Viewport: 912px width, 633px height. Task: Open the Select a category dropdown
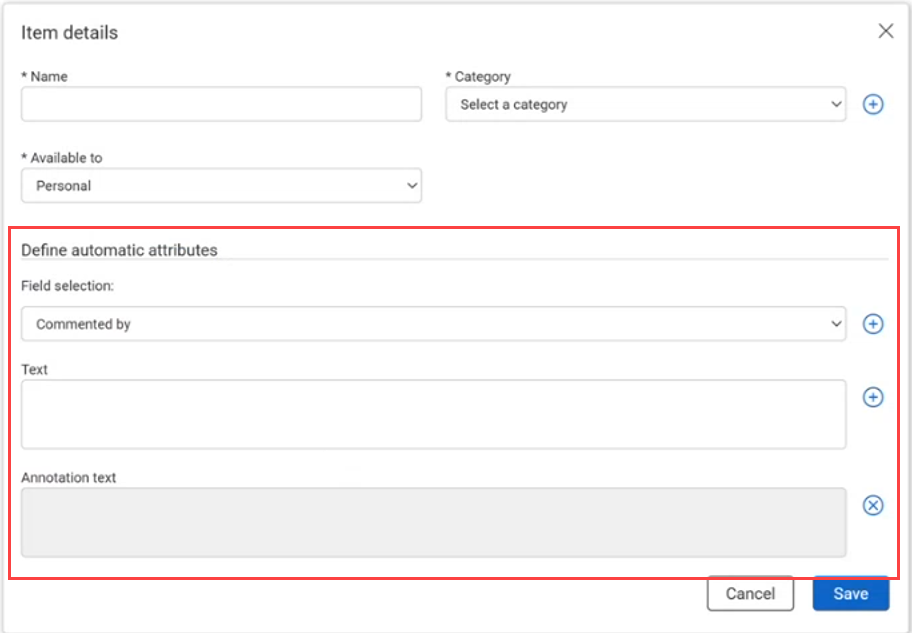[x=645, y=104]
